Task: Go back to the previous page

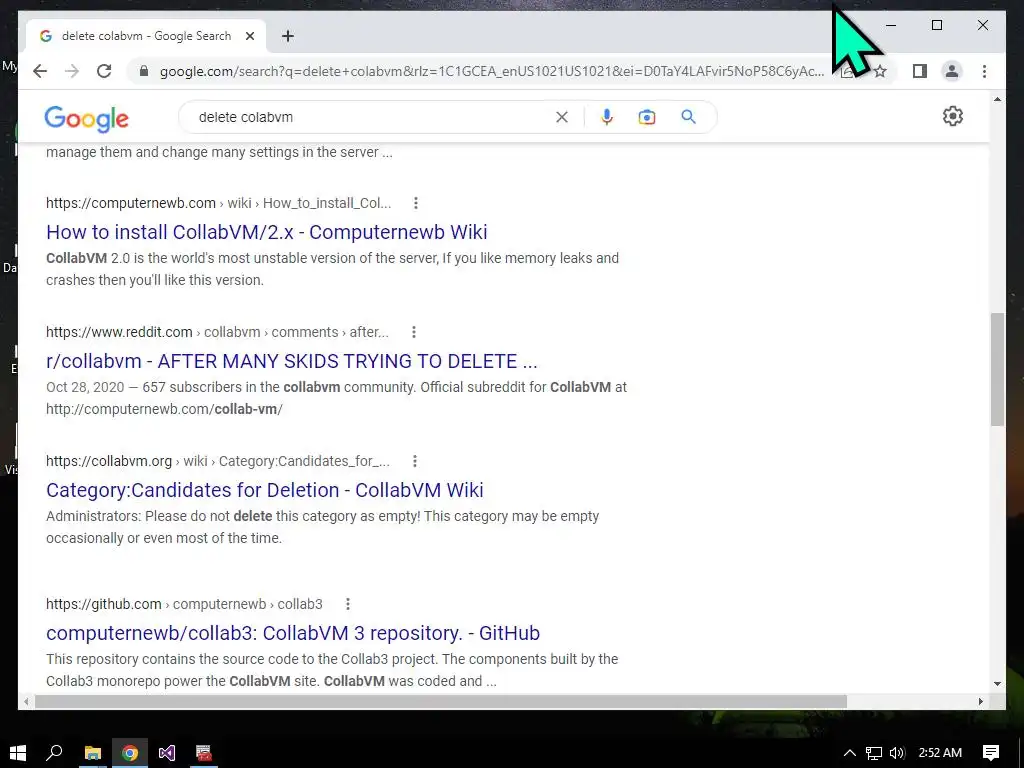Action: [40, 71]
